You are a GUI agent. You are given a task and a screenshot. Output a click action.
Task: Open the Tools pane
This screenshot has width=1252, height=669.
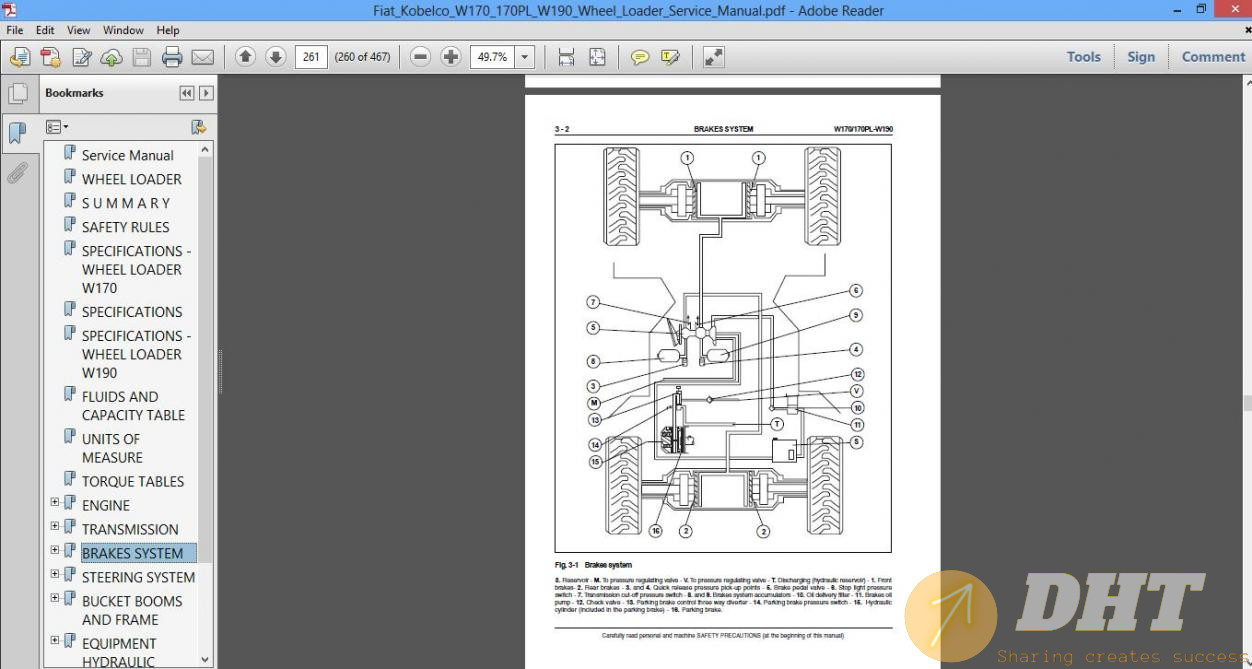pos(1083,57)
